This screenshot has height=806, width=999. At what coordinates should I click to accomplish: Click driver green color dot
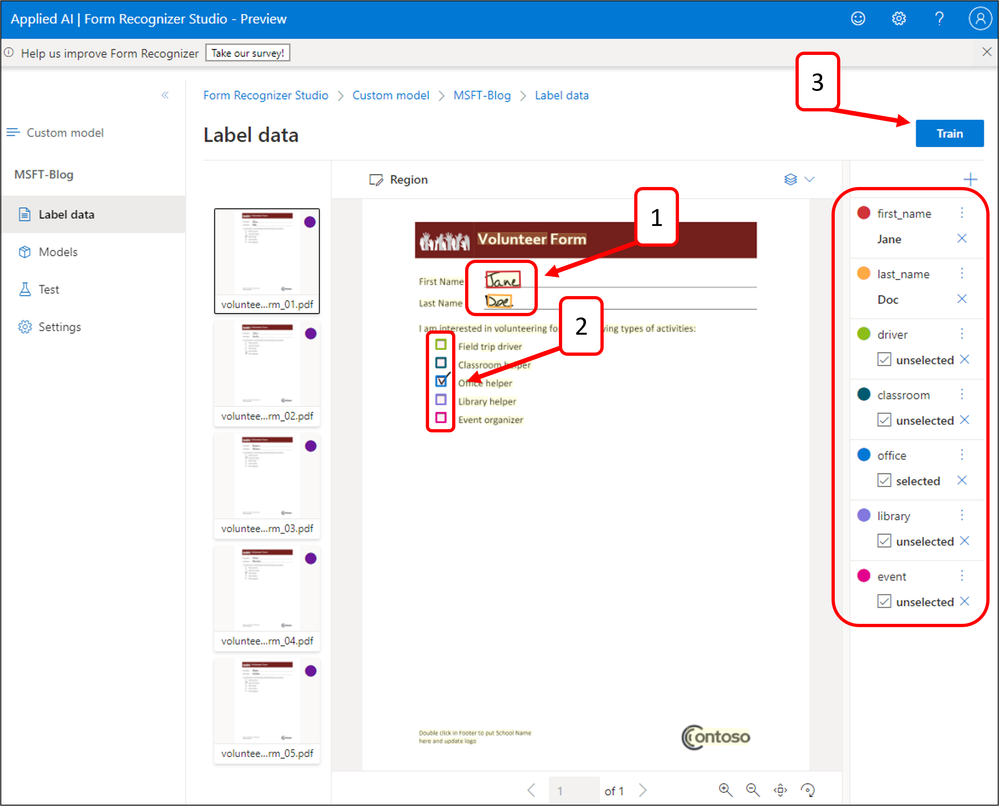click(863, 334)
